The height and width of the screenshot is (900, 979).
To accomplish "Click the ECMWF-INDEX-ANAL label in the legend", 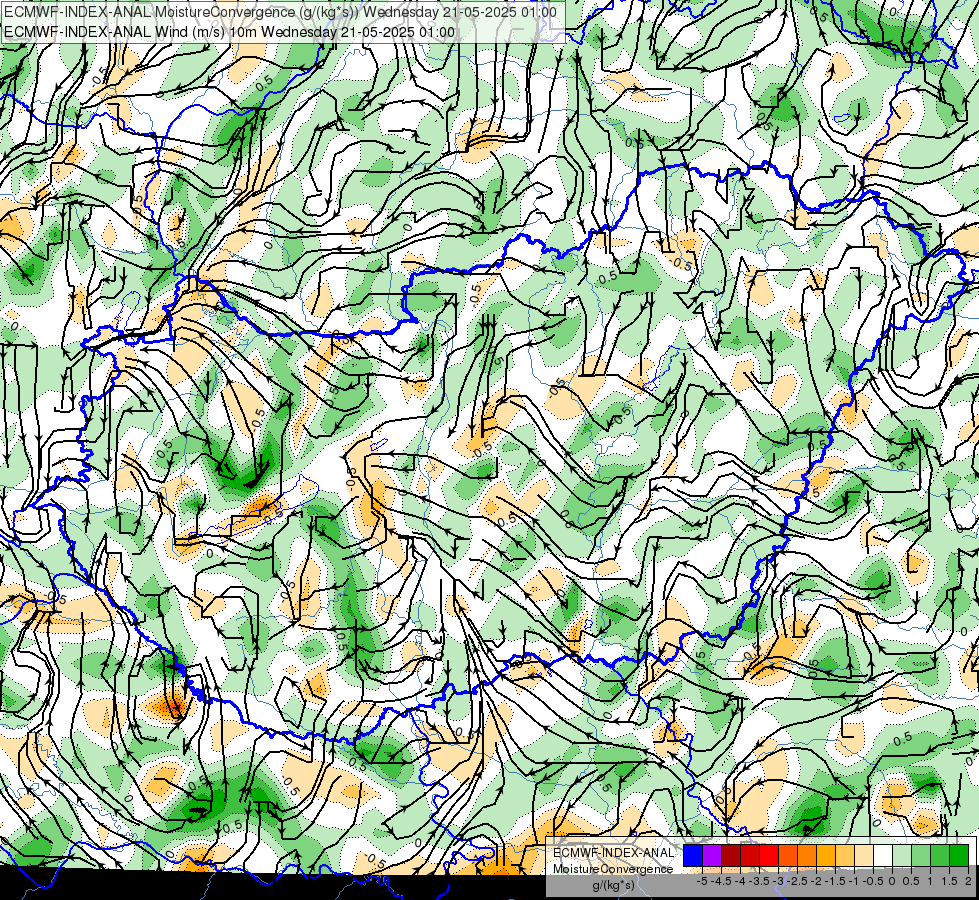I will pyautogui.click(x=613, y=853).
